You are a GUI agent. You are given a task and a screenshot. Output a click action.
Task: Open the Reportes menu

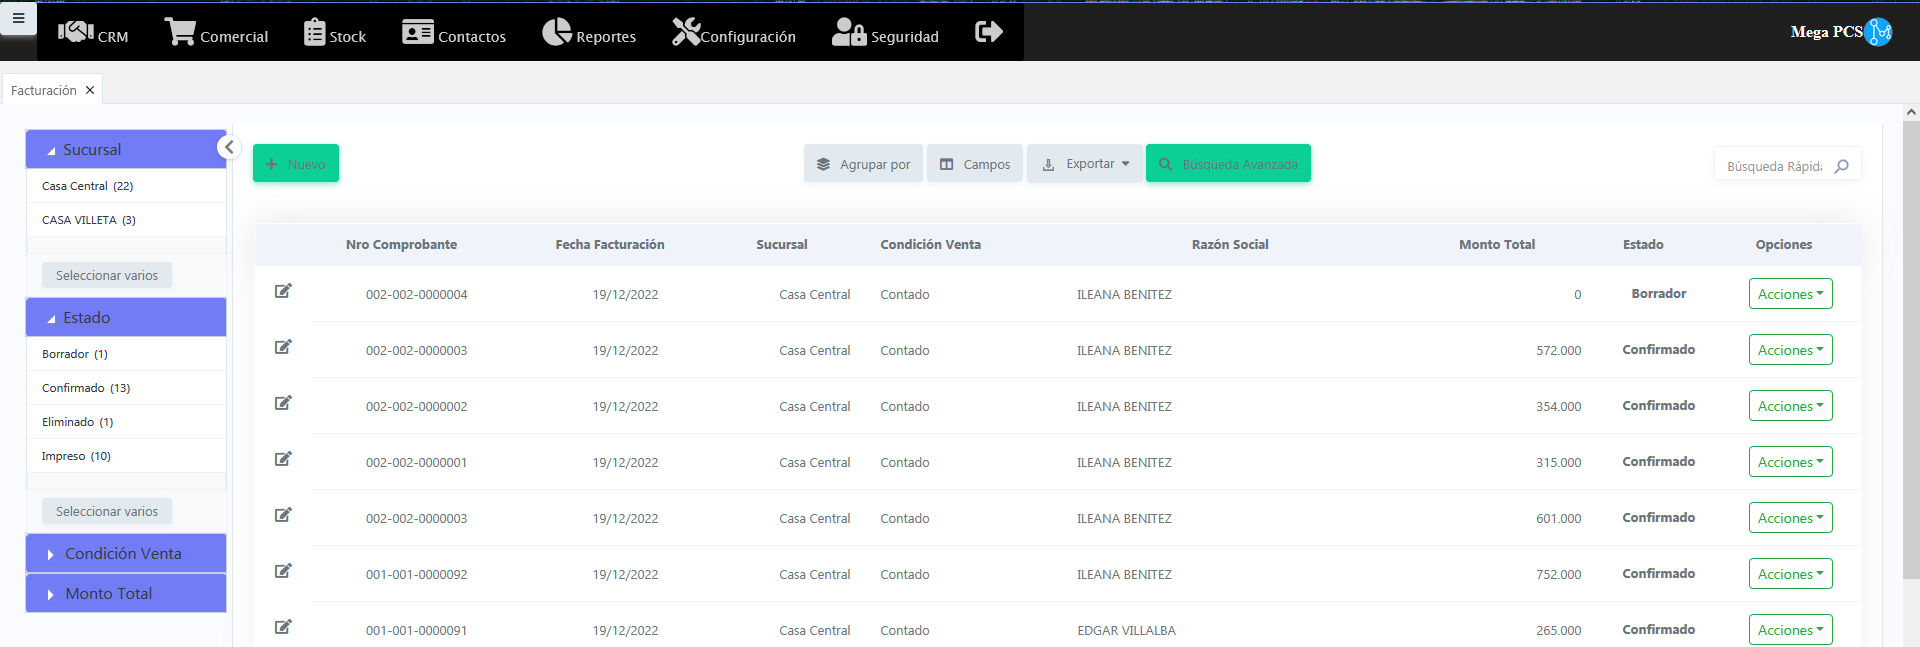pyautogui.click(x=589, y=33)
